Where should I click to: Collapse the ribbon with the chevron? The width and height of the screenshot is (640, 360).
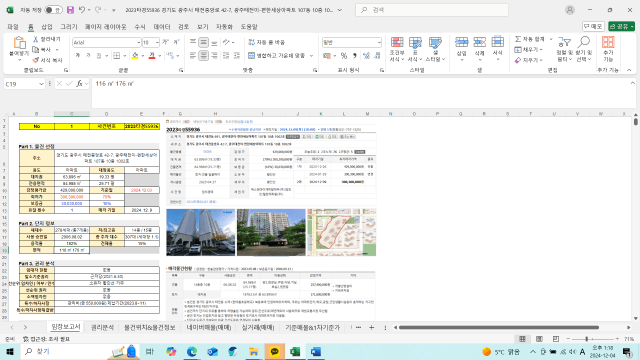629,70
